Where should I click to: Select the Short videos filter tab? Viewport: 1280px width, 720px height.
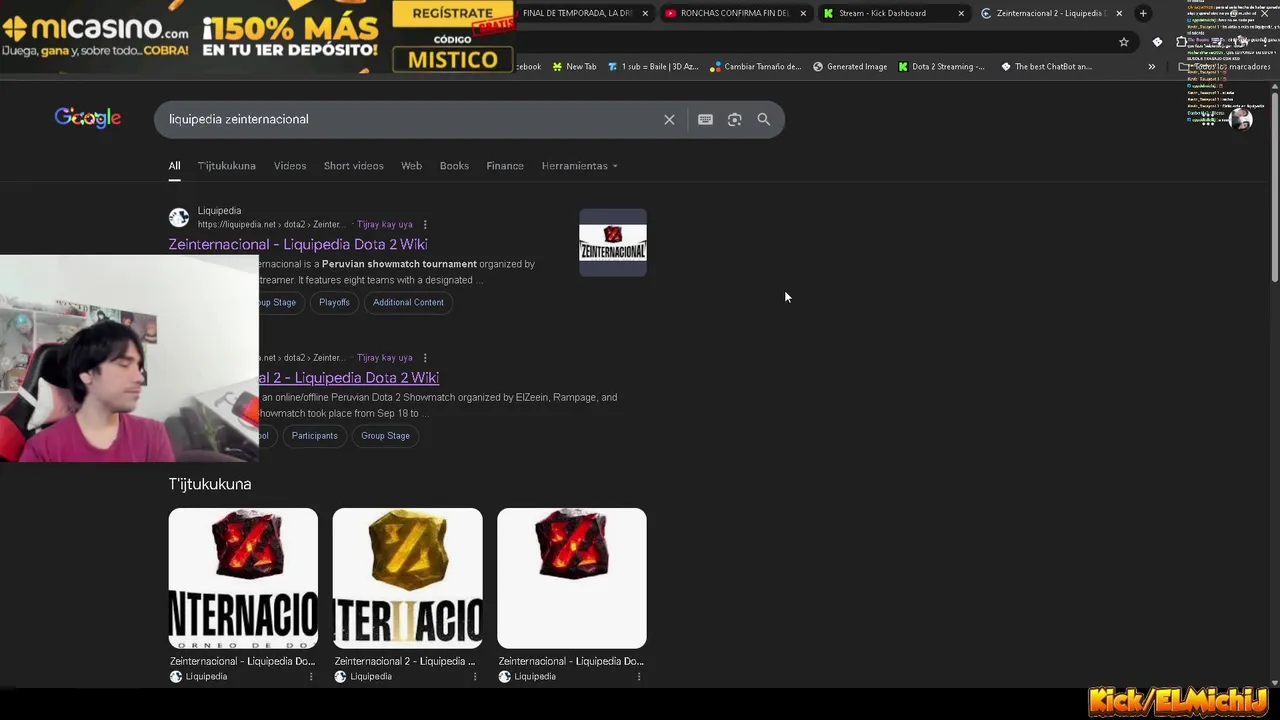pyautogui.click(x=353, y=166)
